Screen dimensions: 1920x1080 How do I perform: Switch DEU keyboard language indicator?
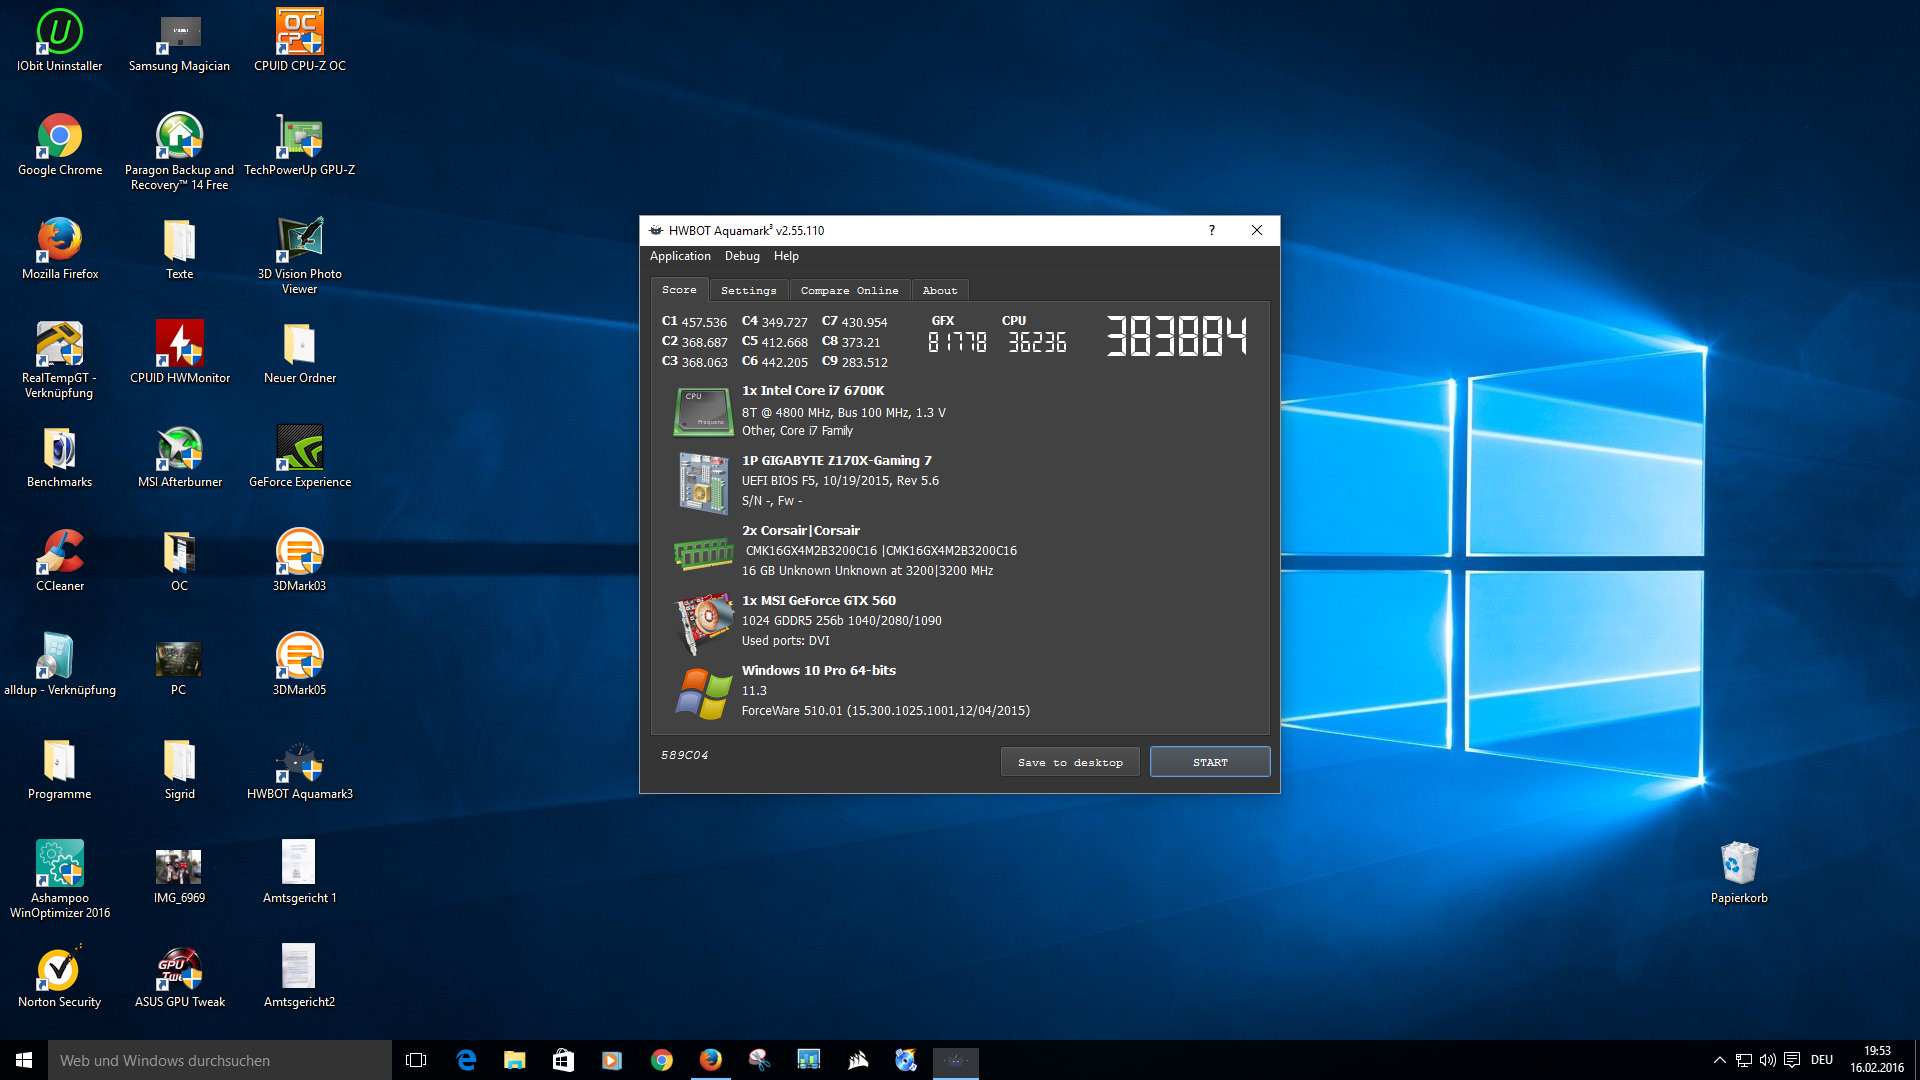click(1822, 1060)
